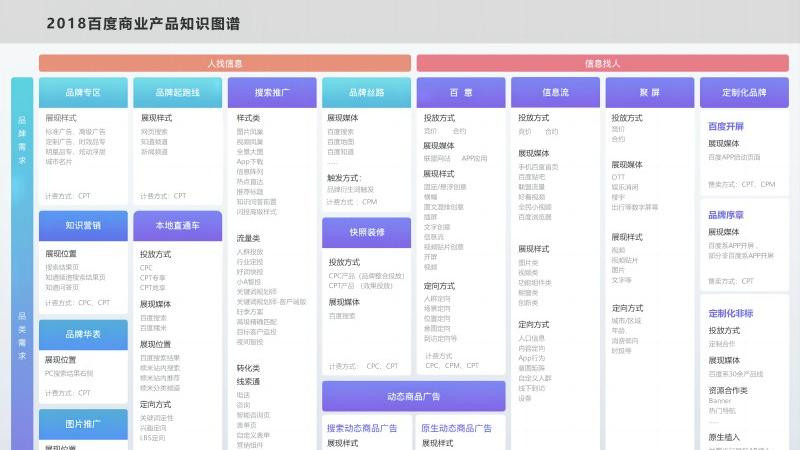This screenshot has width=800, height=450.
Task: Select the 品牌华表 card header
Action: pos(83,335)
